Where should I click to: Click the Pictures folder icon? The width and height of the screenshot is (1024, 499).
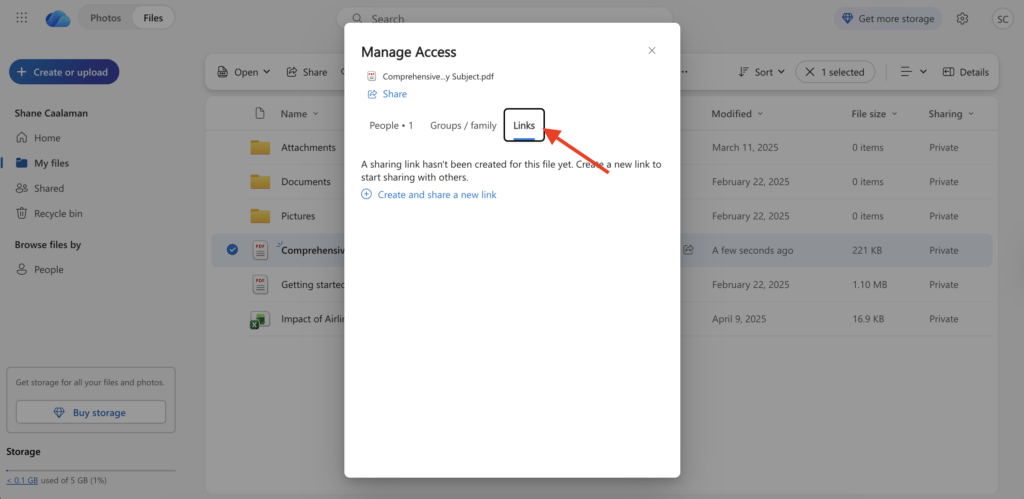point(261,216)
